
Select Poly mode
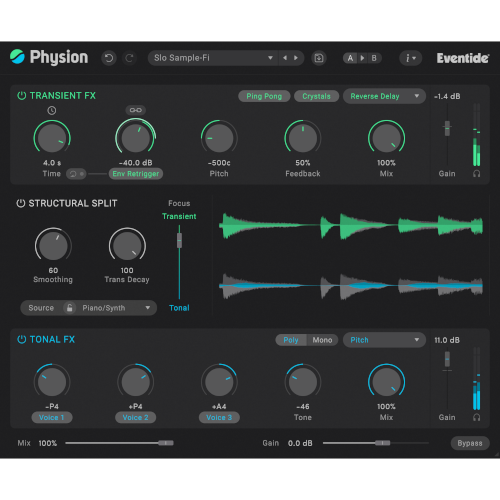pyautogui.click(x=291, y=340)
